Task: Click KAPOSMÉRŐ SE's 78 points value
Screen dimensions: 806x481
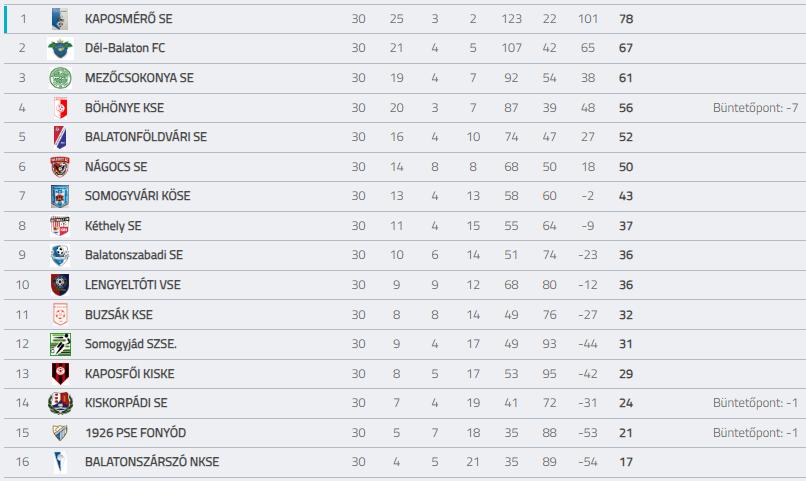Action: [x=626, y=19]
